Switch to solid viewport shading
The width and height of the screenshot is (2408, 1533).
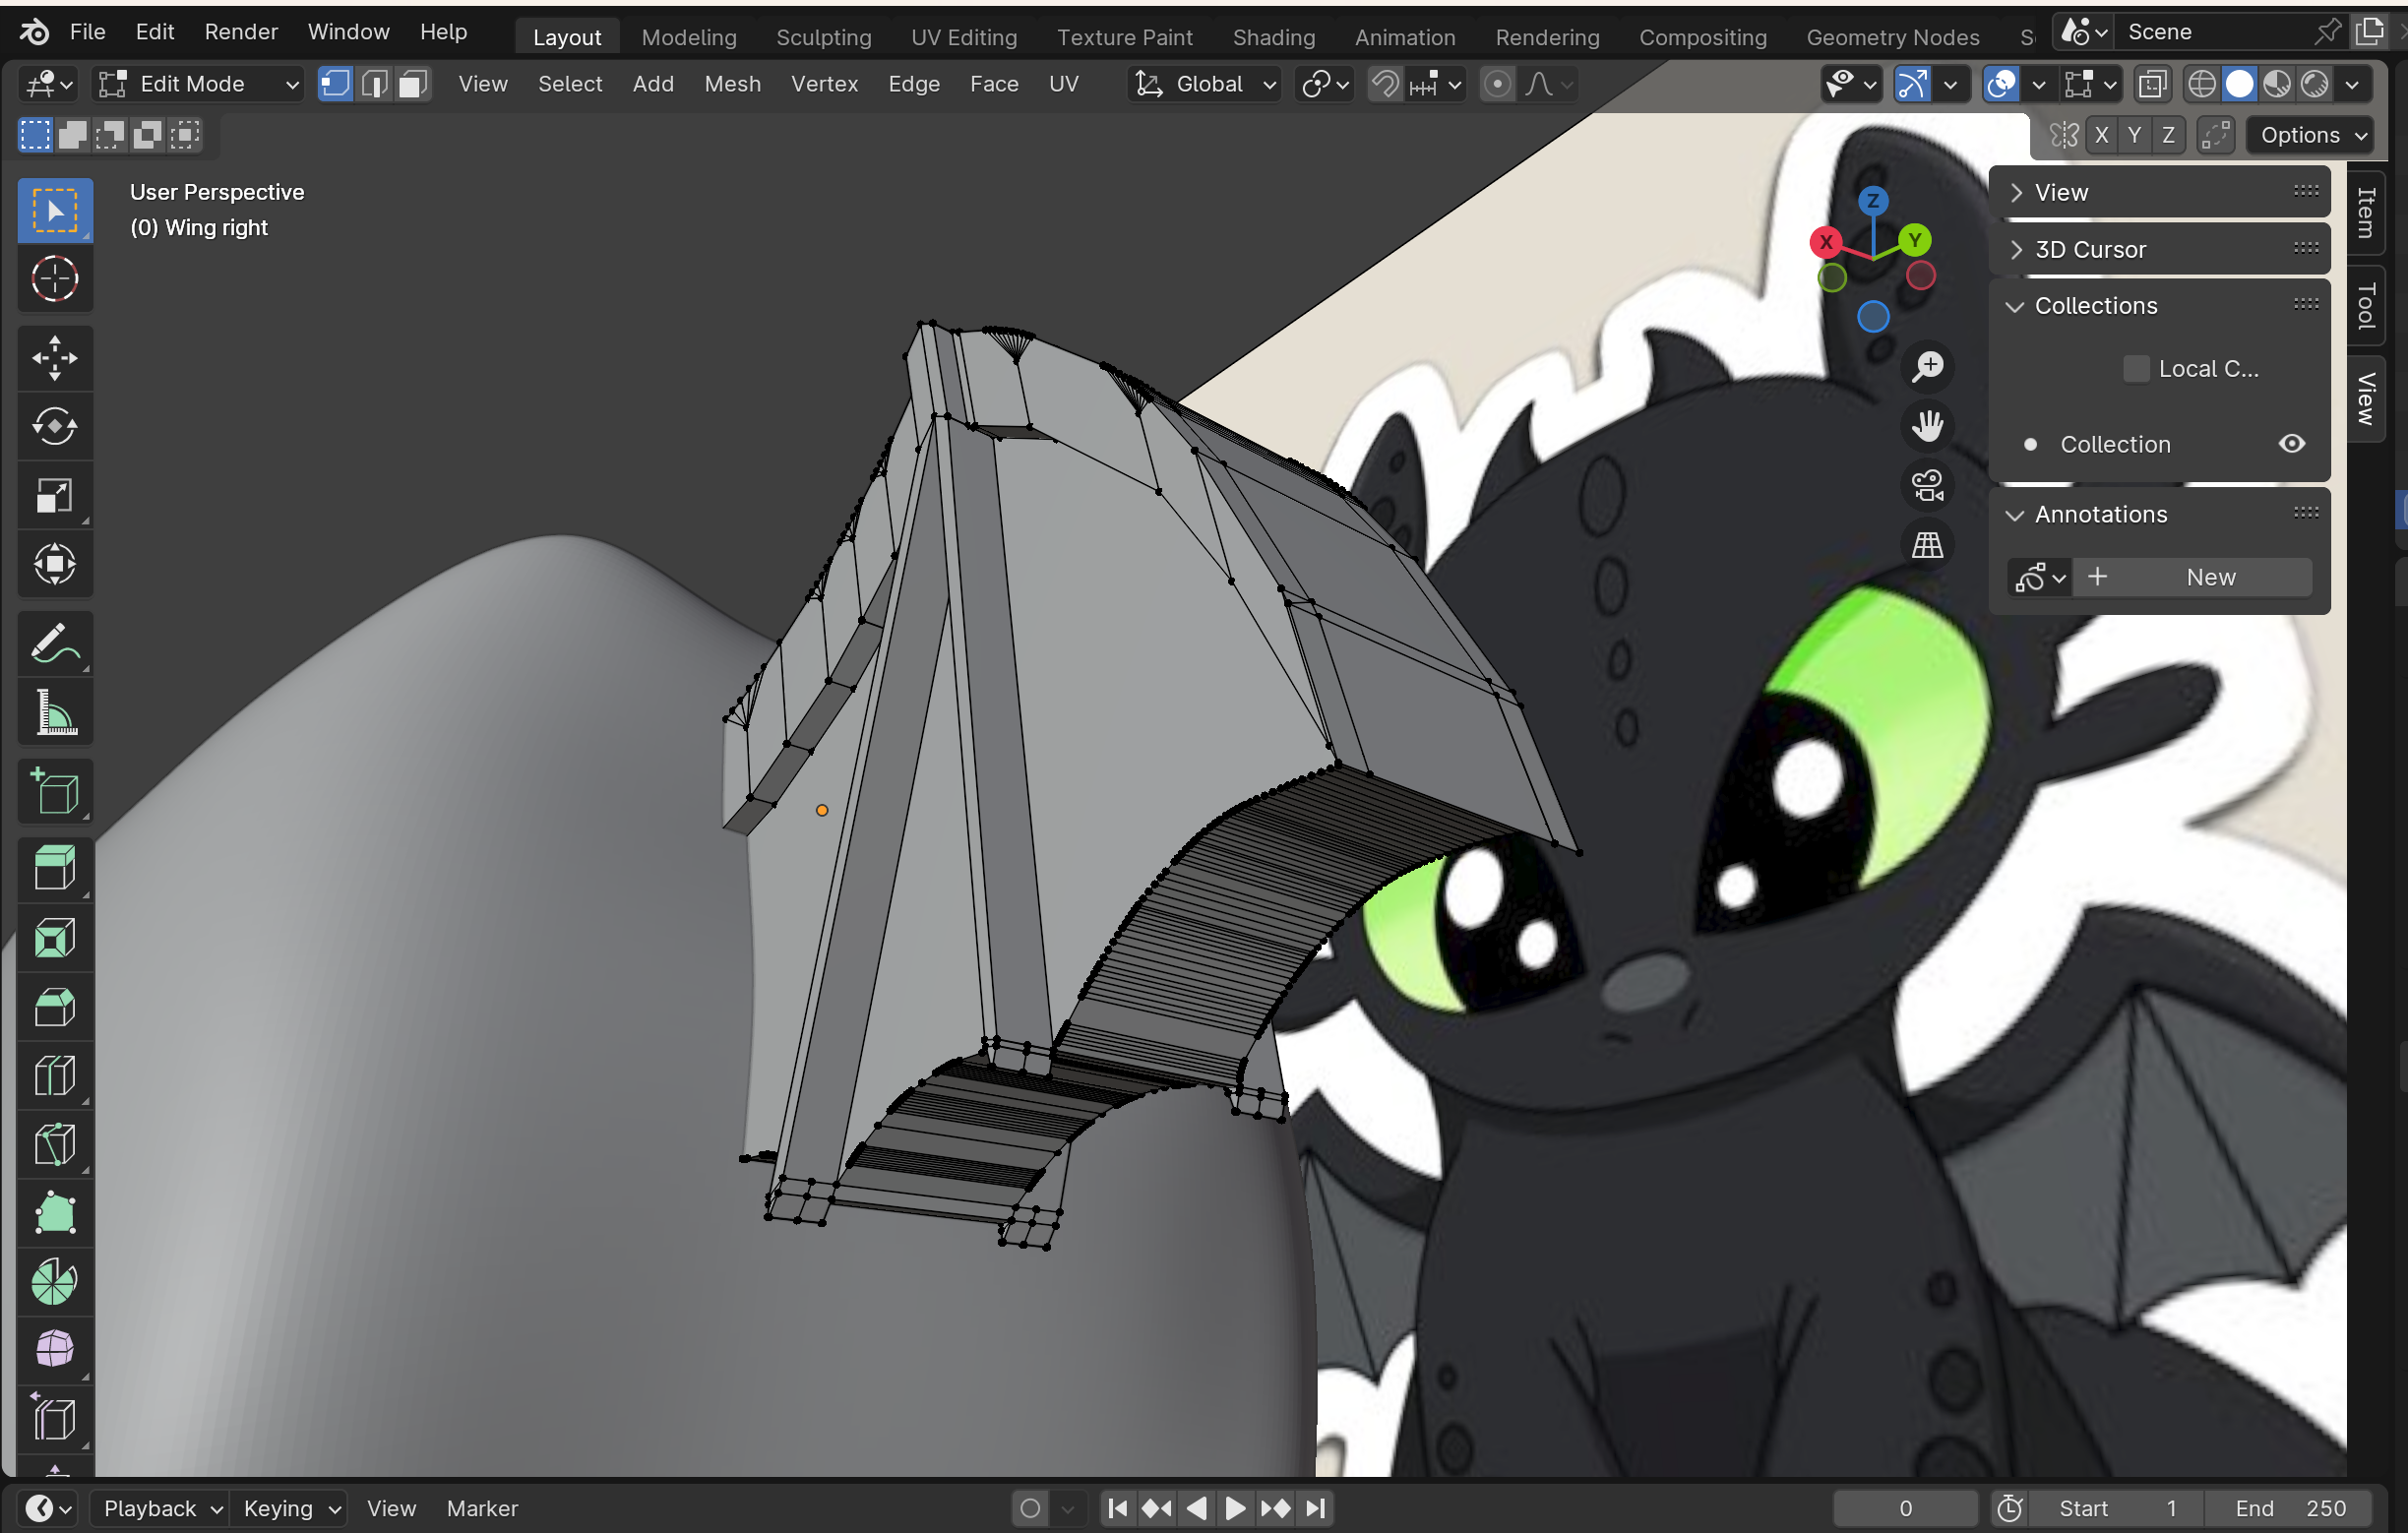pos(2240,84)
